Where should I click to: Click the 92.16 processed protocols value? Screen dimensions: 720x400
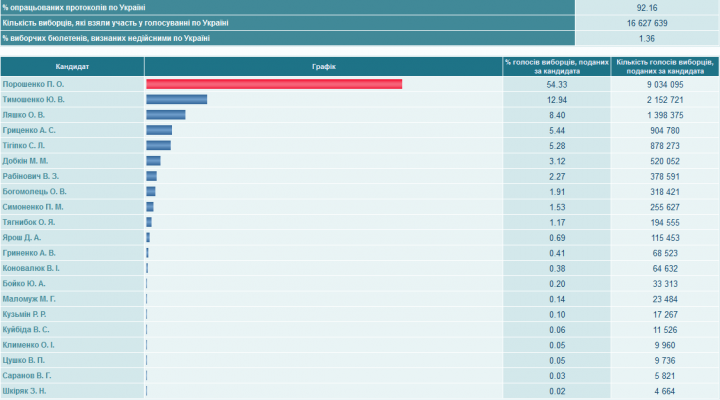click(x=647, y=7)
